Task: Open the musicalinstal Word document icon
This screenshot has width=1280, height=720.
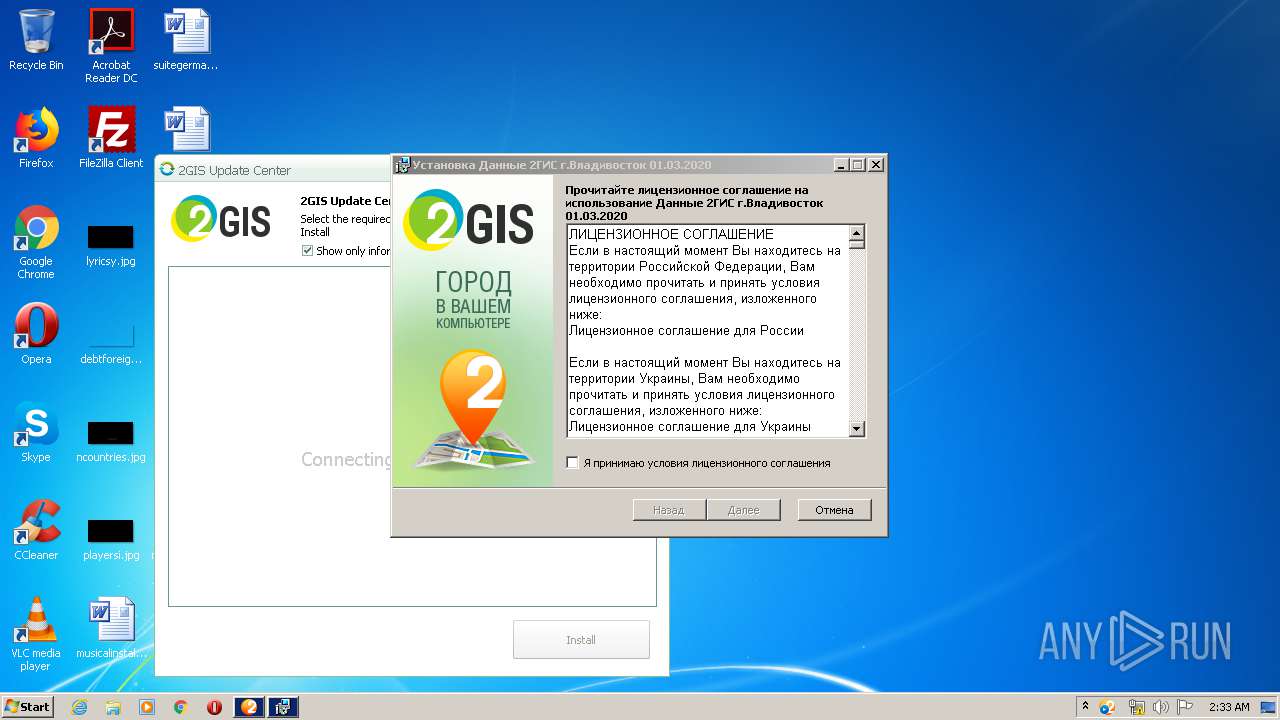Action: pos(111,628)
